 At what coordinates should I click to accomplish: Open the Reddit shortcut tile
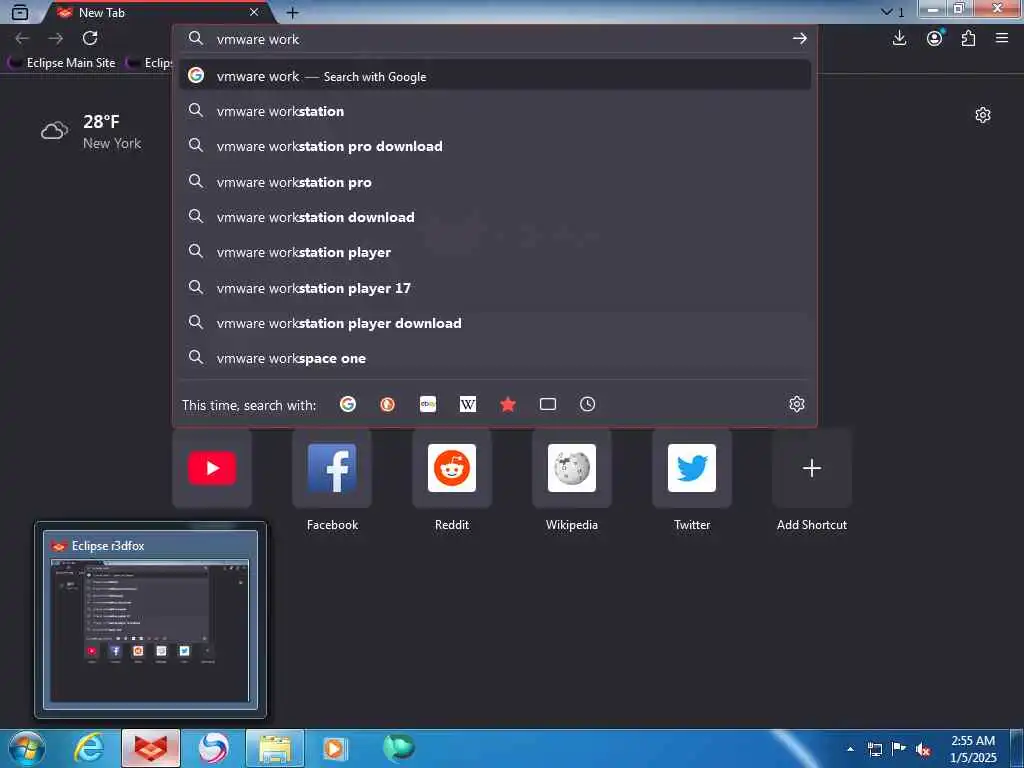[452, 468]
